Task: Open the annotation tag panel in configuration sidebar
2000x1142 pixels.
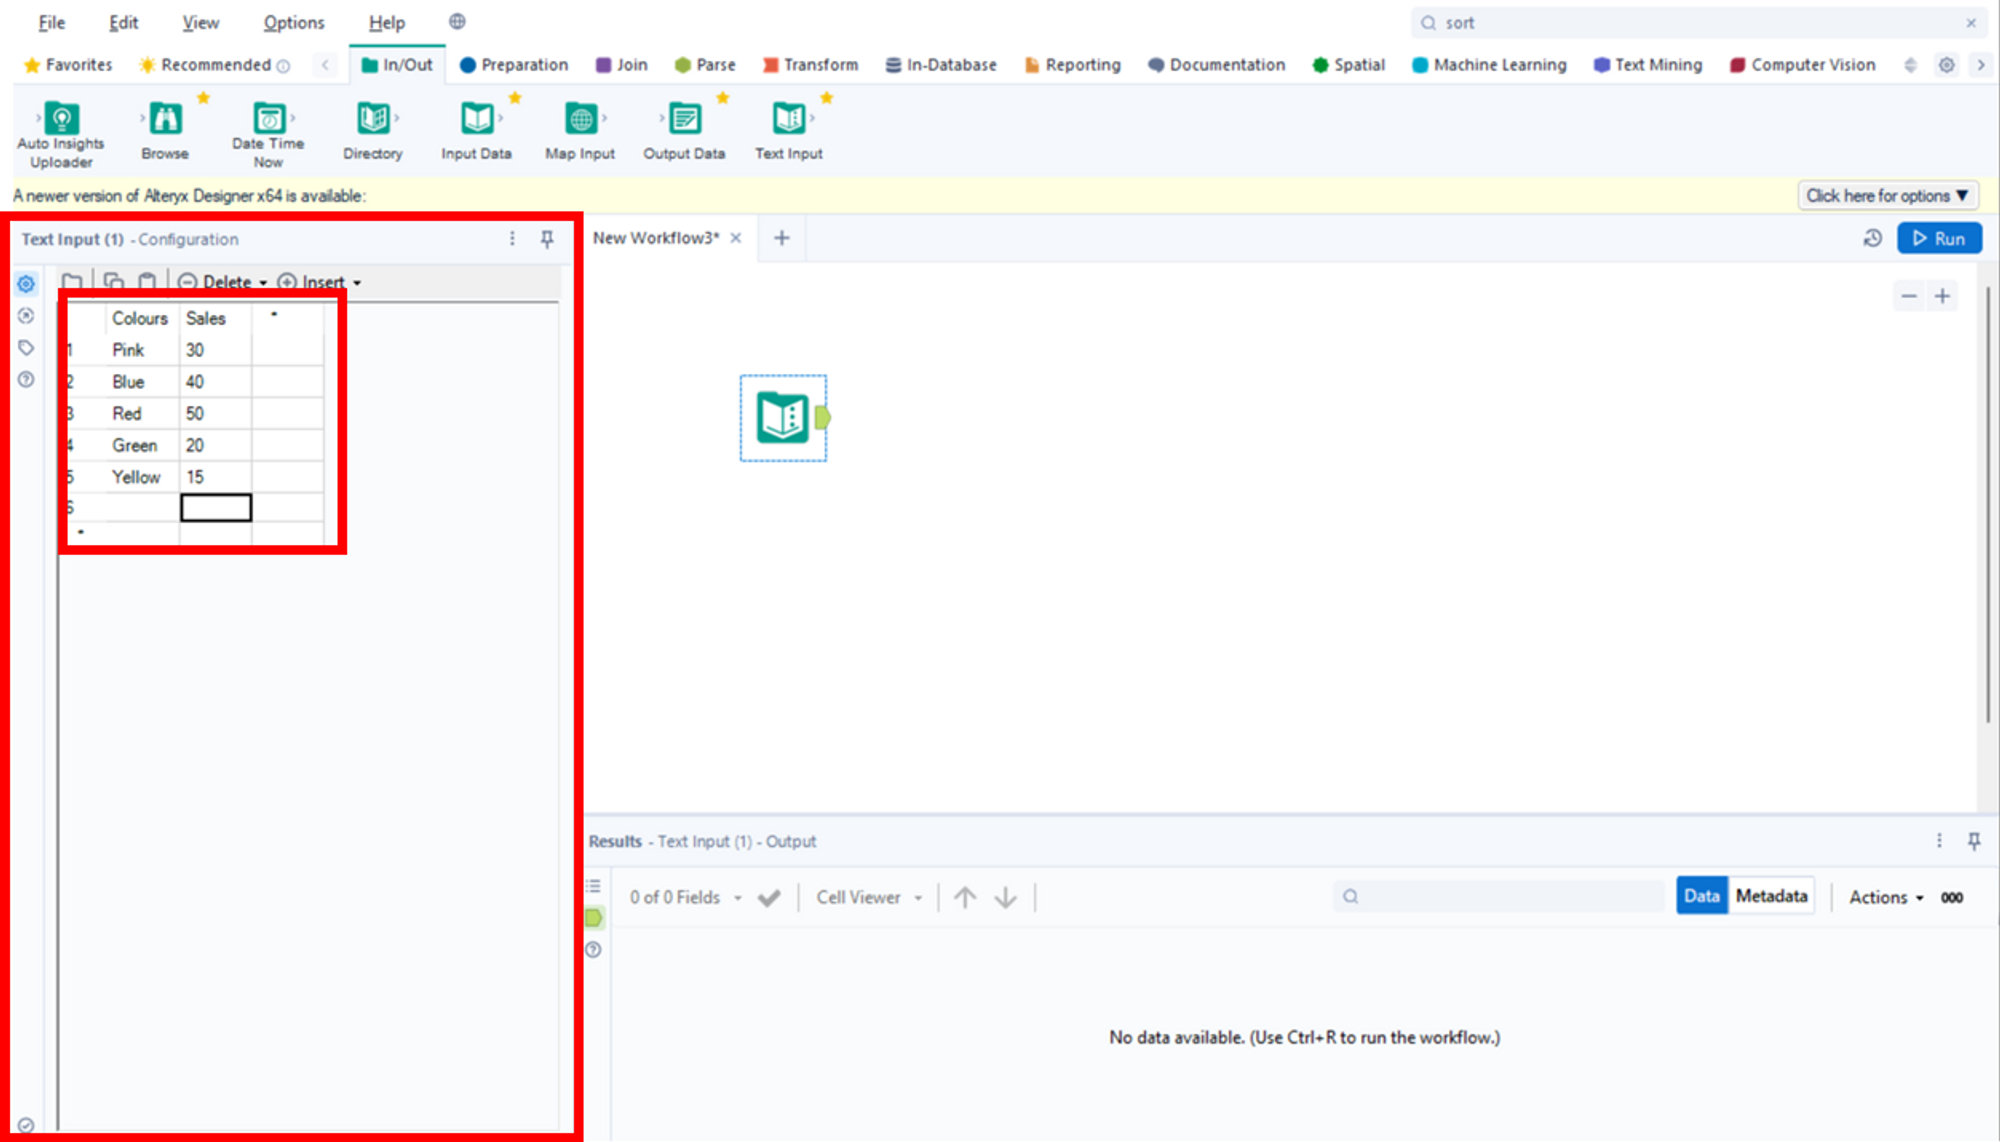Action: point(26,348)
